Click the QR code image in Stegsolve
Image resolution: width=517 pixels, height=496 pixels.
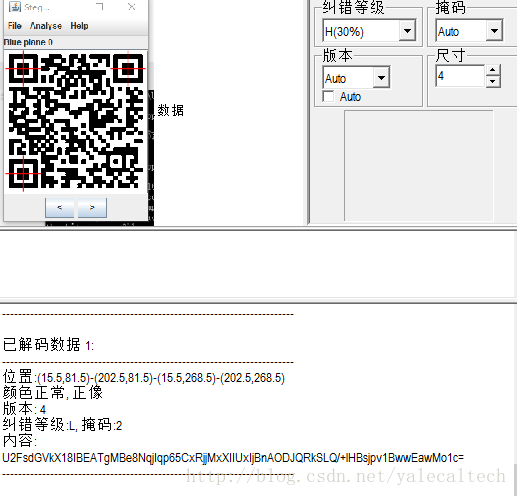(x=76, y=121)
